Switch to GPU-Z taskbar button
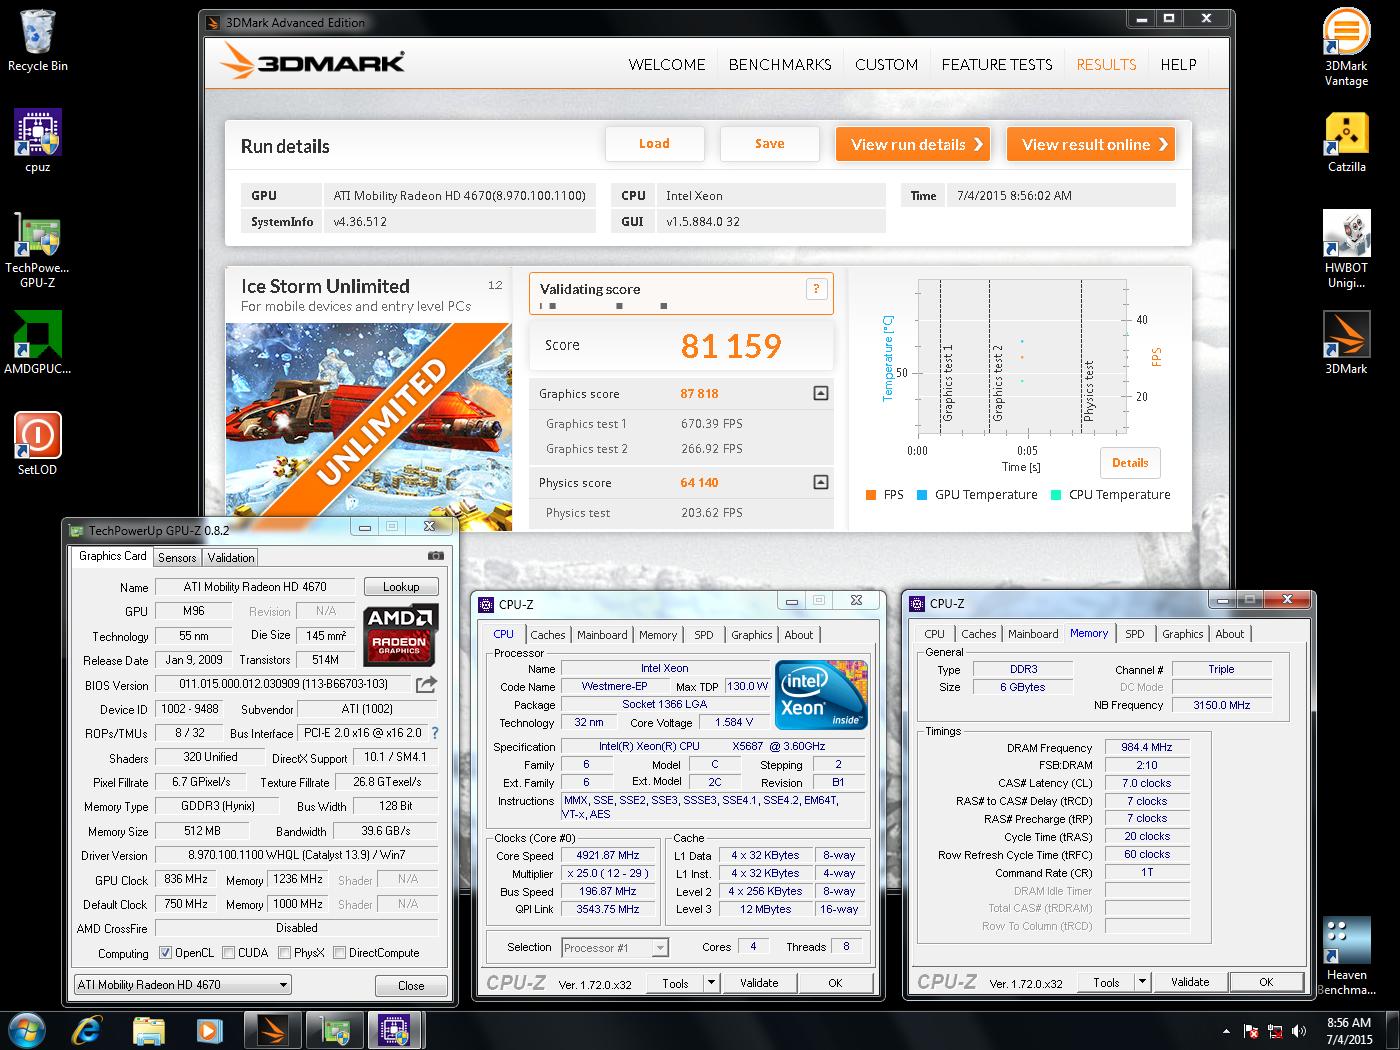 point(335,1030)
